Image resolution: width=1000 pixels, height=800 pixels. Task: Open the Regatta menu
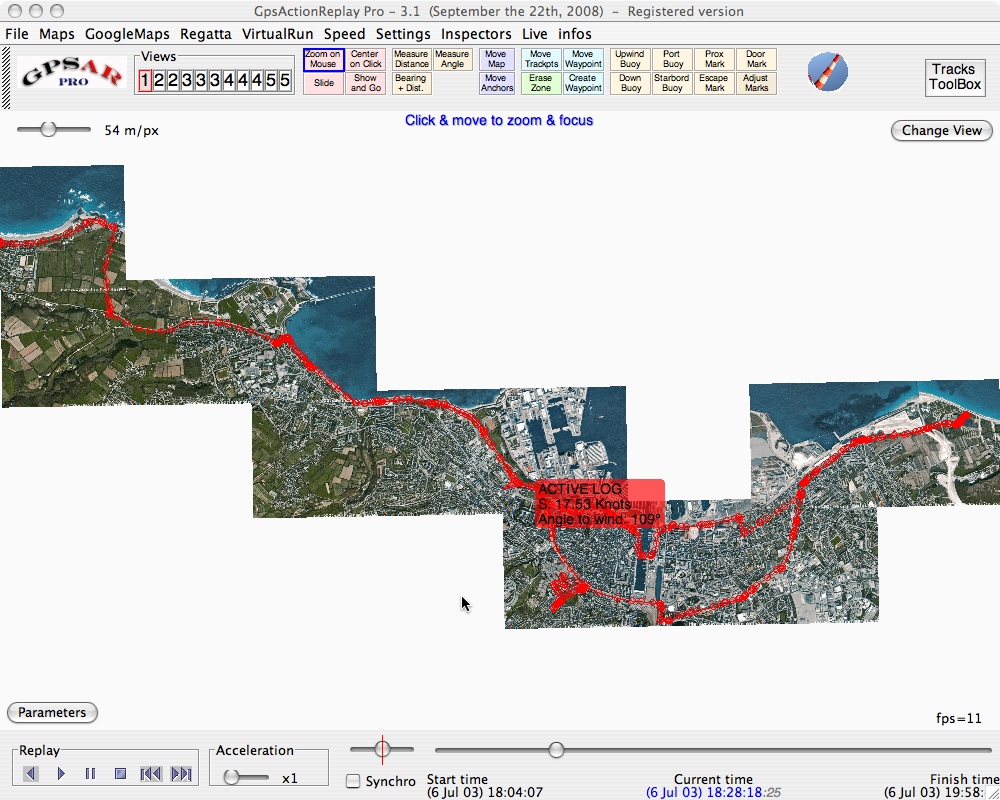point(205,34)
